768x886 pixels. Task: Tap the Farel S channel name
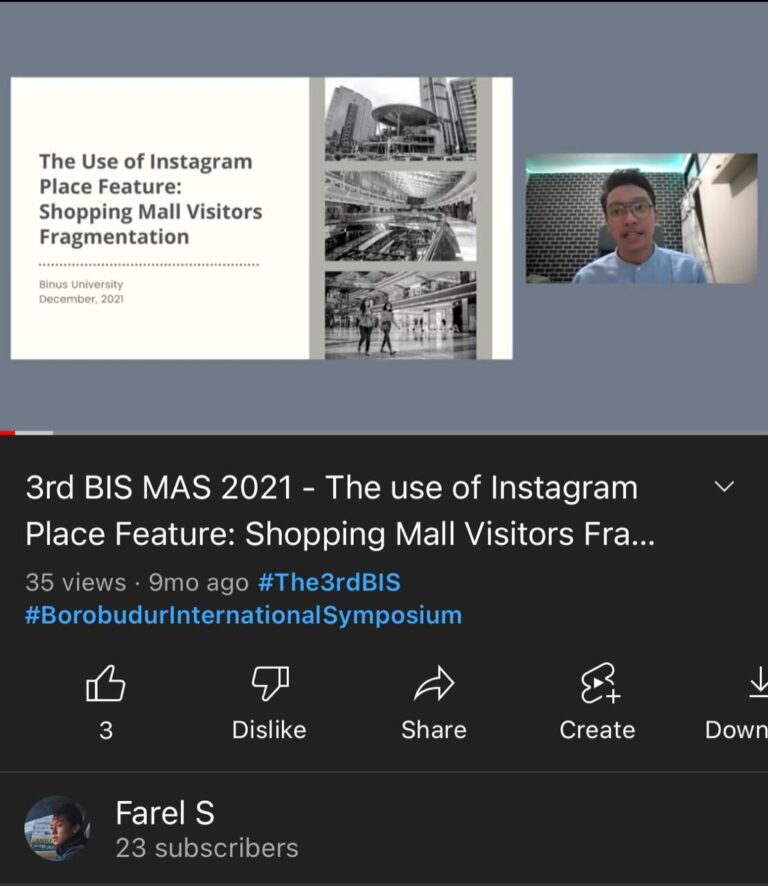pos(165,813)
